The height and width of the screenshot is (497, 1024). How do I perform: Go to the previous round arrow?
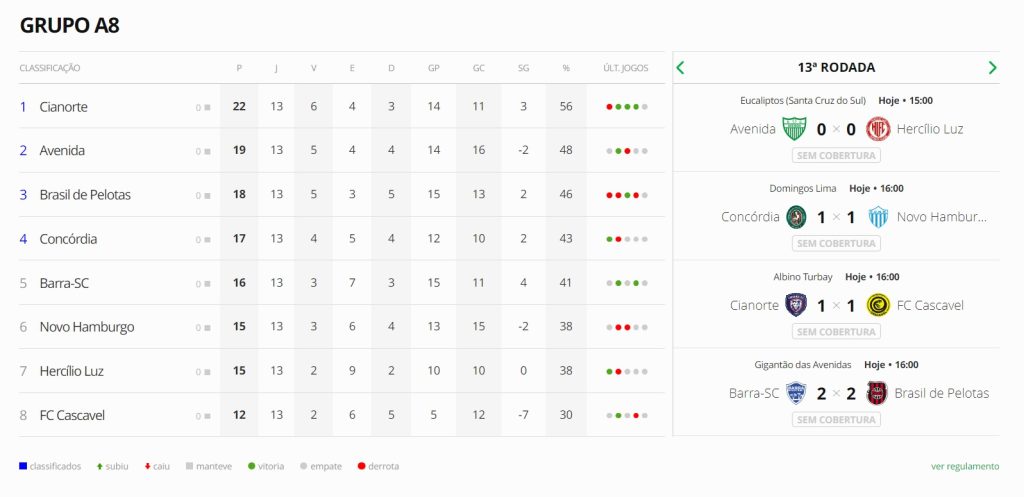pos(681,68)
